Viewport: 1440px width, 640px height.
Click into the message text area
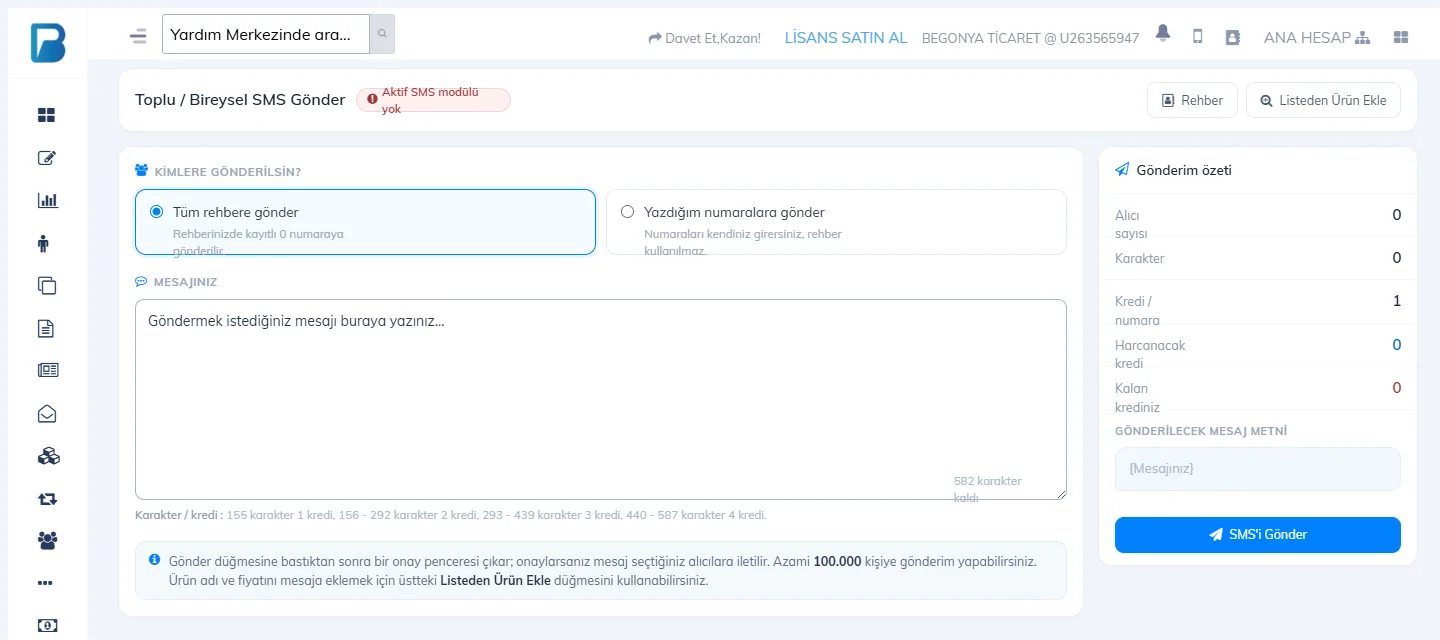(x=601, y=399)
